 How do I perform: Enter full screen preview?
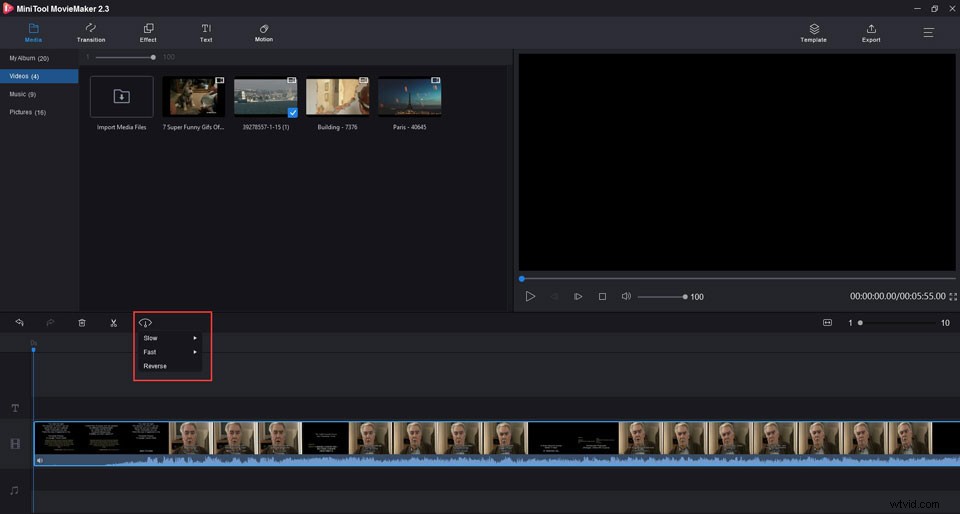(x=953, y=296)
